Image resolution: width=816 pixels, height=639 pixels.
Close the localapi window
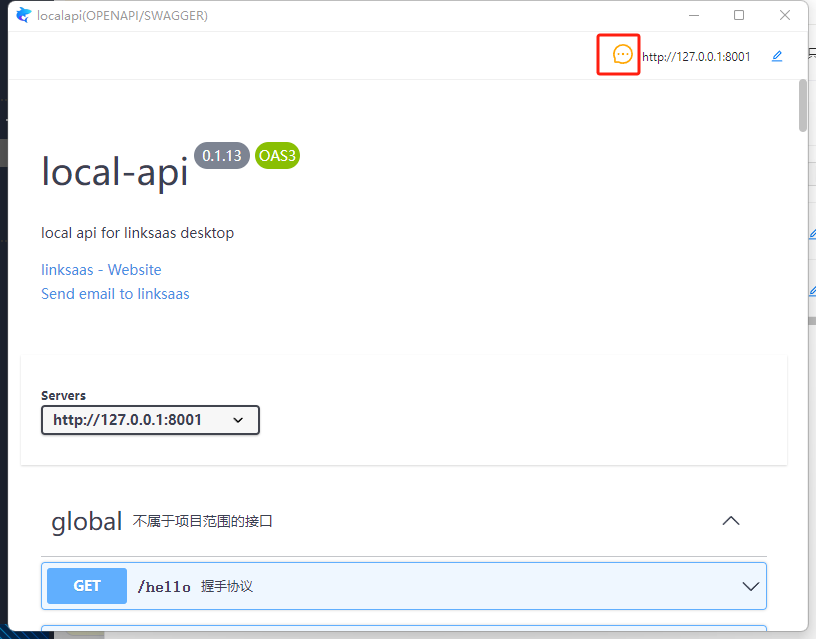coord(785,15)
